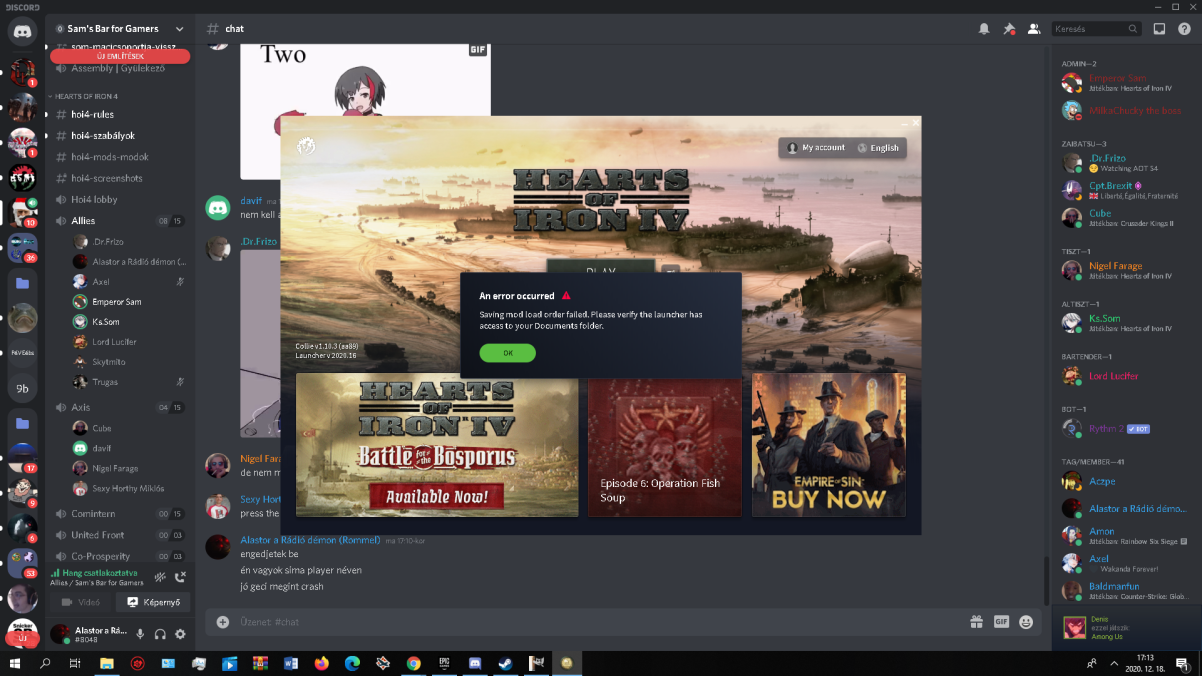Viewport: 1202px width, 676px height.
Task: Open the GIF picker in the message bar
Action: 1001,621
